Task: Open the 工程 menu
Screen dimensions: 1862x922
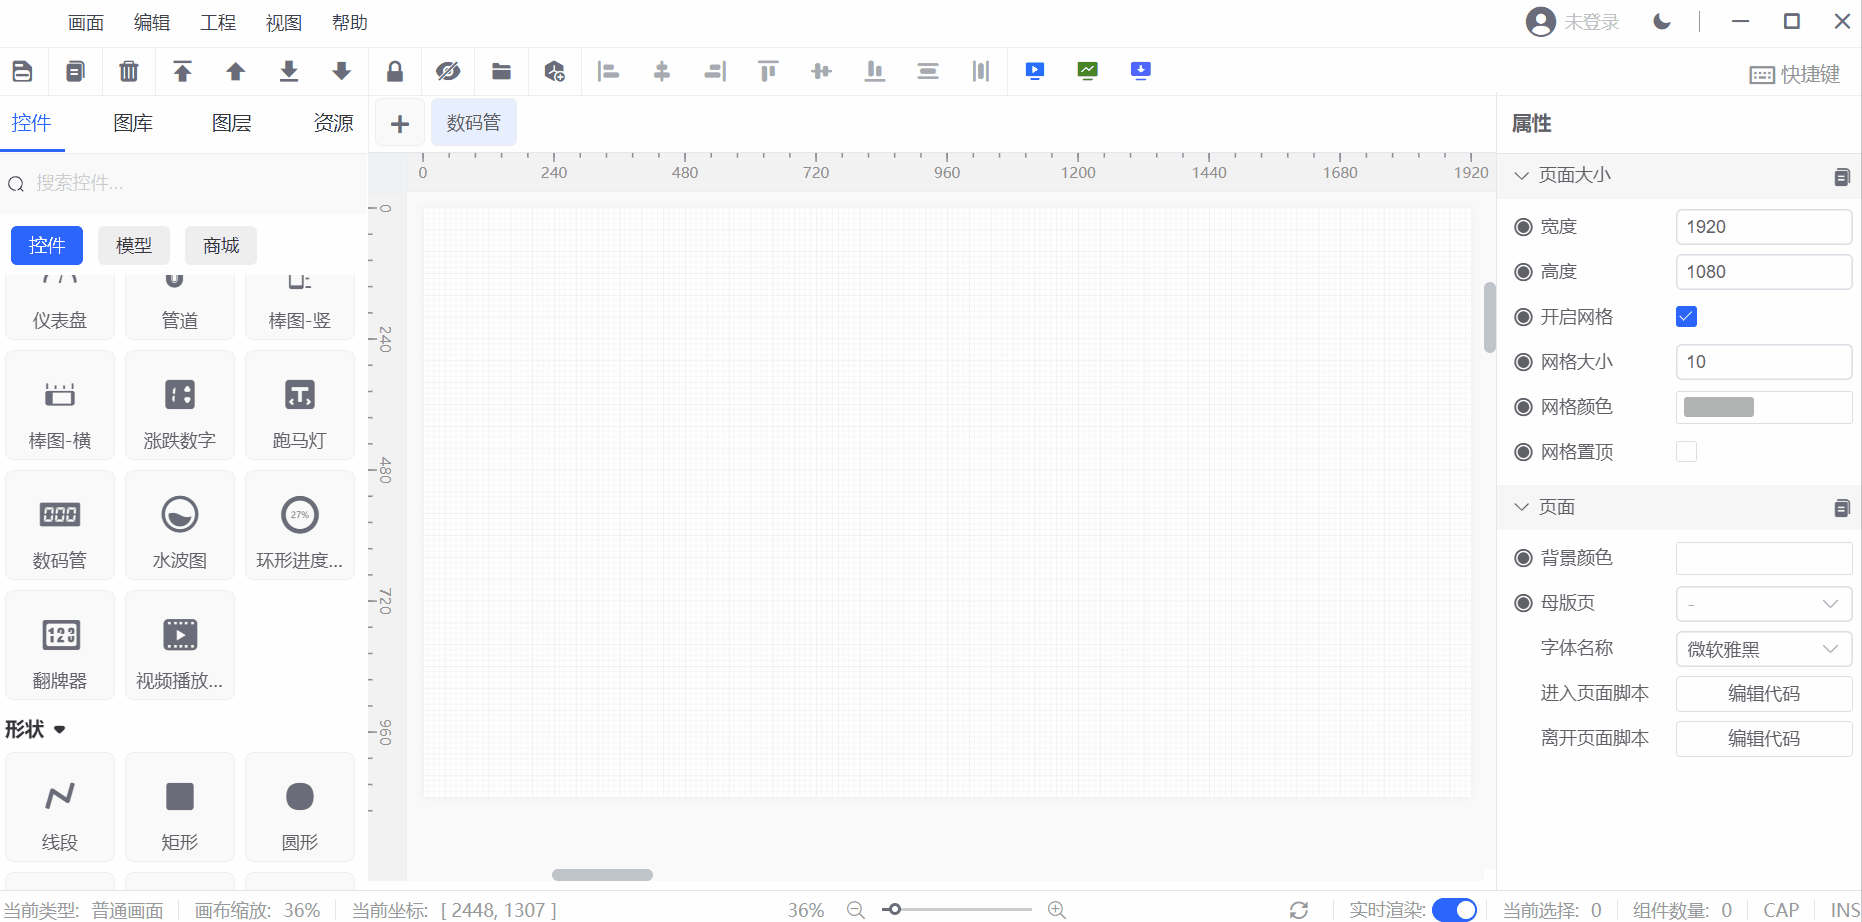Action: tap(218, 22)
